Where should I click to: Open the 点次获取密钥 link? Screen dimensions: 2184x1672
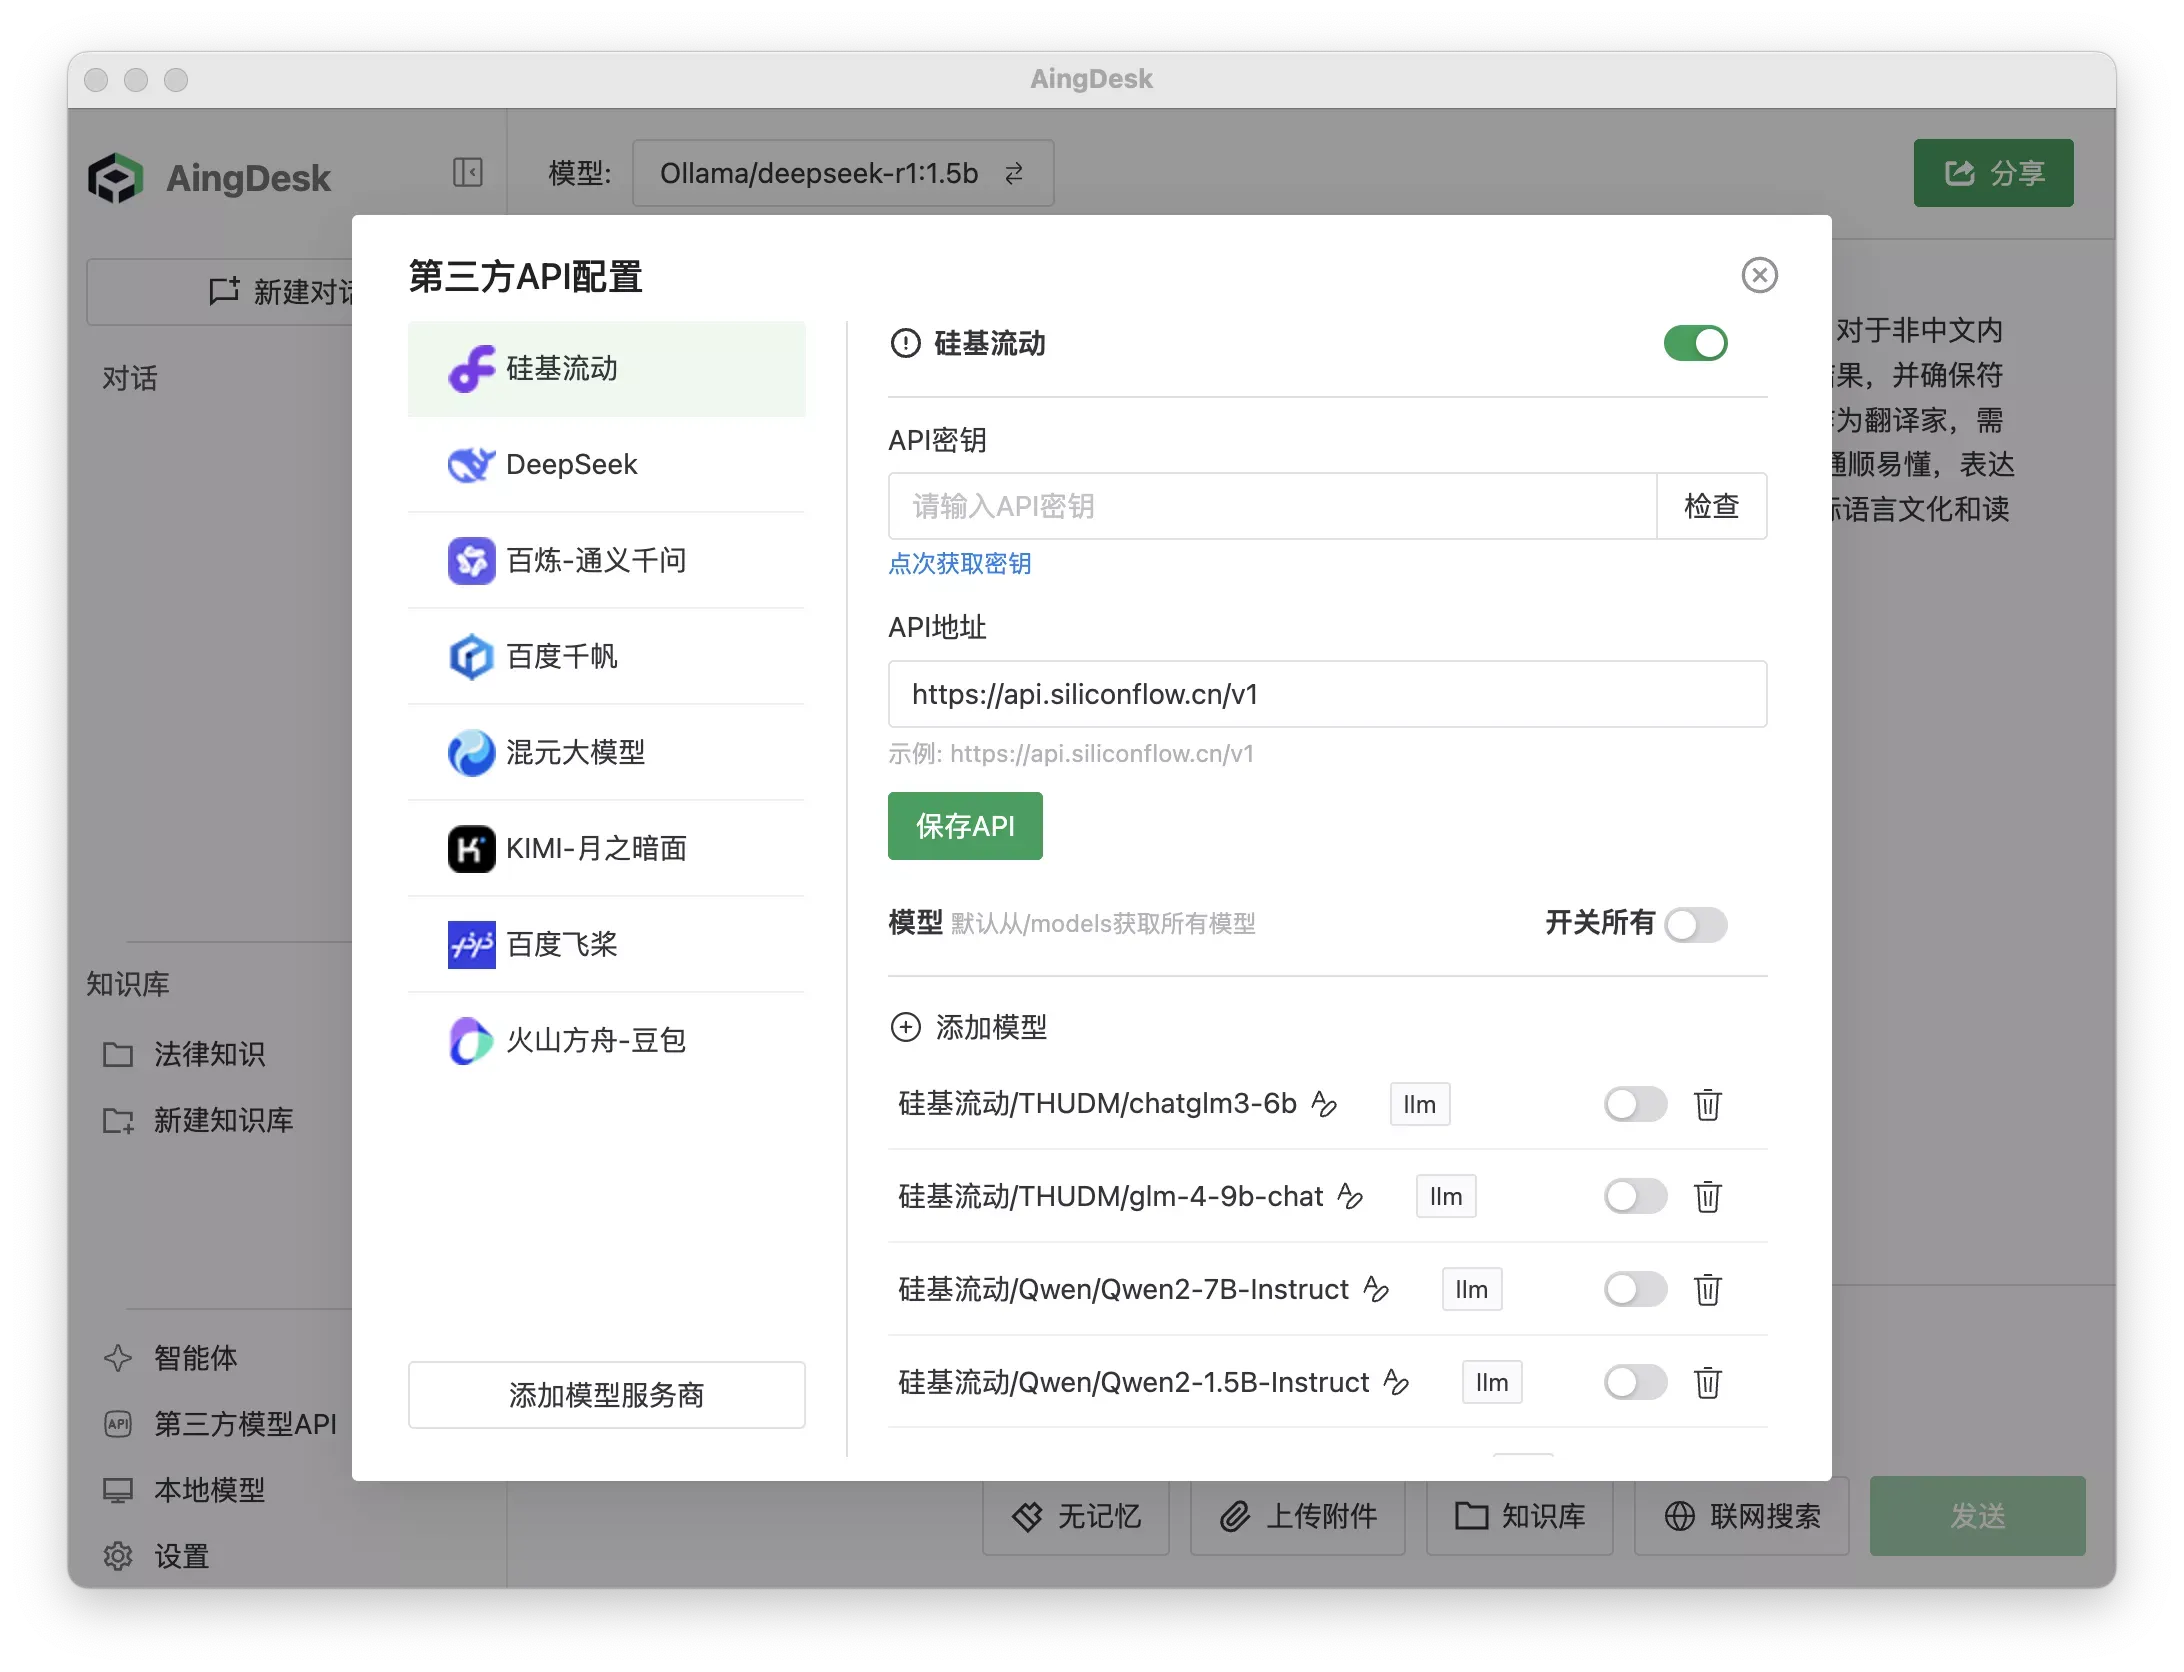(959, 564)
